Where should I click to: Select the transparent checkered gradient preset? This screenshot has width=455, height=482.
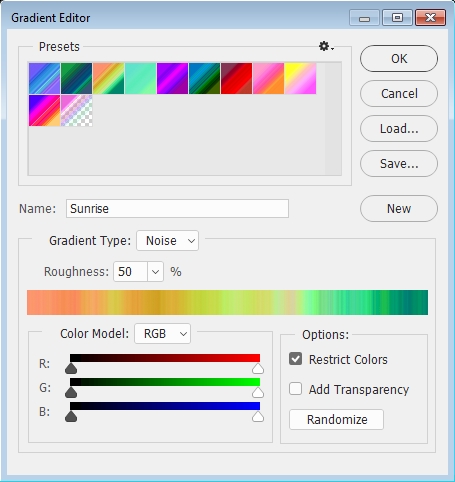pos(76,111)
